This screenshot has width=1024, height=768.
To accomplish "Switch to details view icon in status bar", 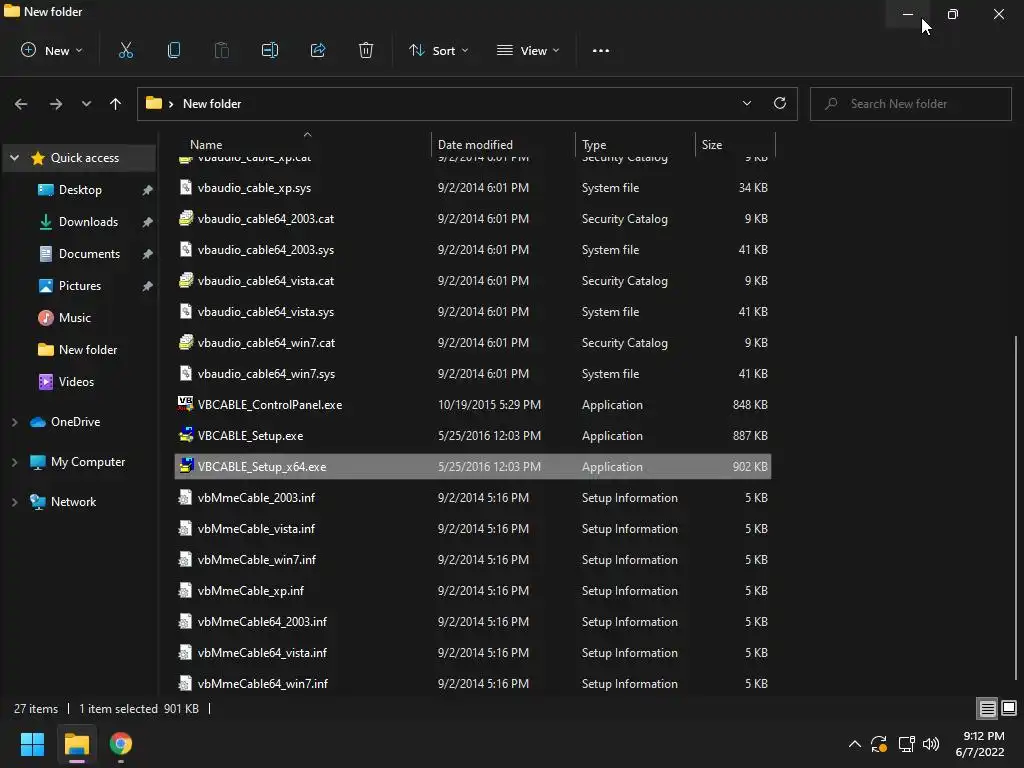I will click(987, 708).
